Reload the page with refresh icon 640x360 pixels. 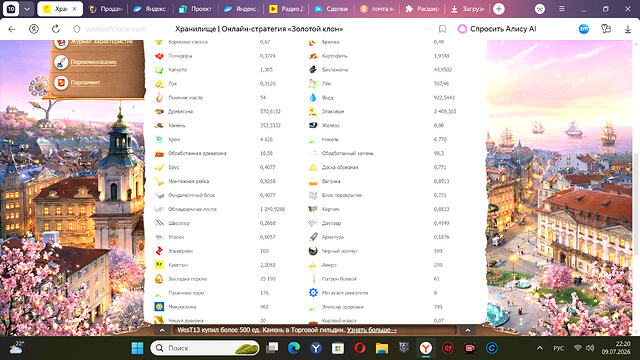pyautogui.click(x=56, y=29)
